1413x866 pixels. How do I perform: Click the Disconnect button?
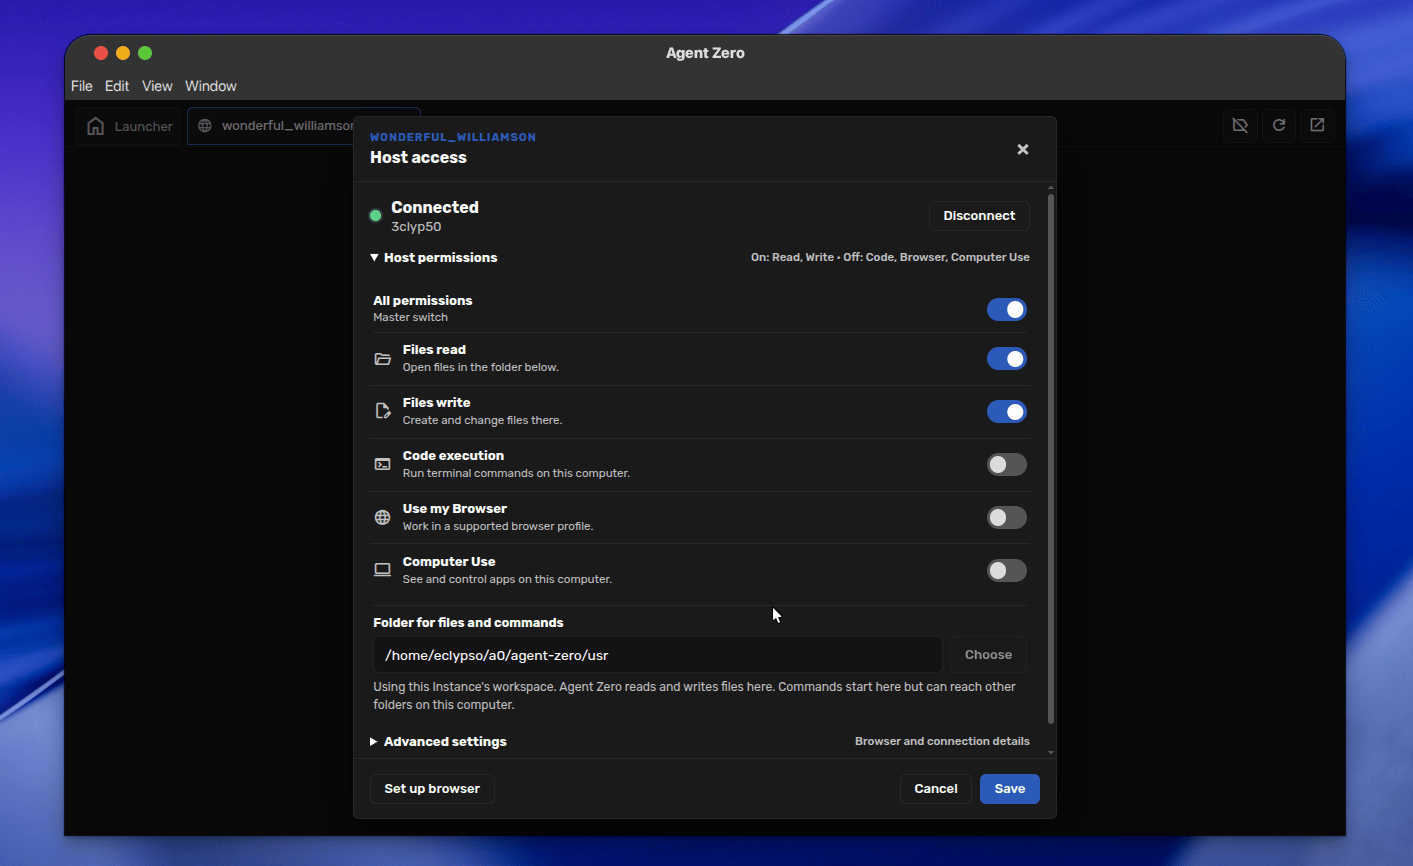tap(979, 216)
